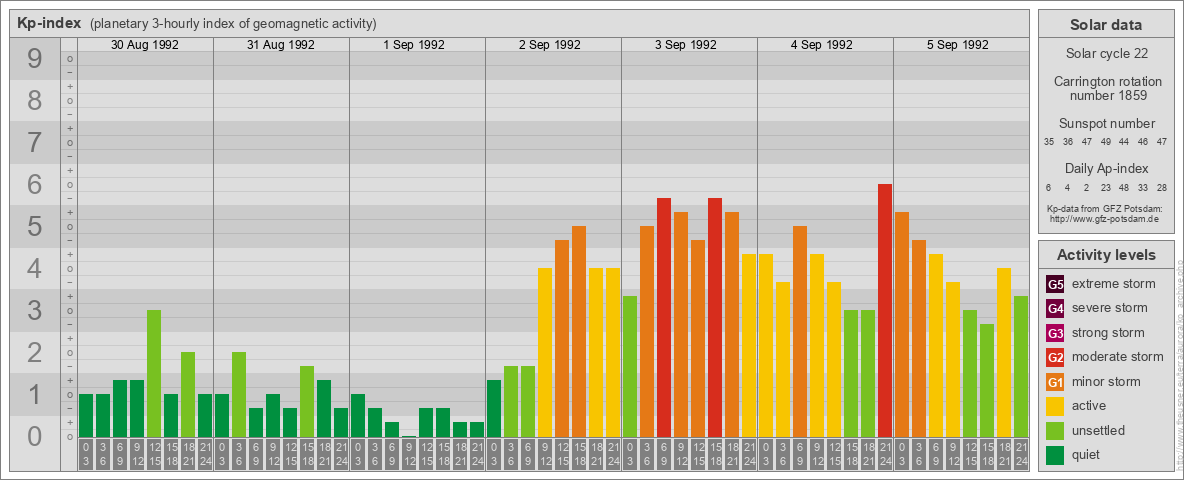
Task: Select the light green 'unsettled' legend swatch
Action: (1055, 430)
